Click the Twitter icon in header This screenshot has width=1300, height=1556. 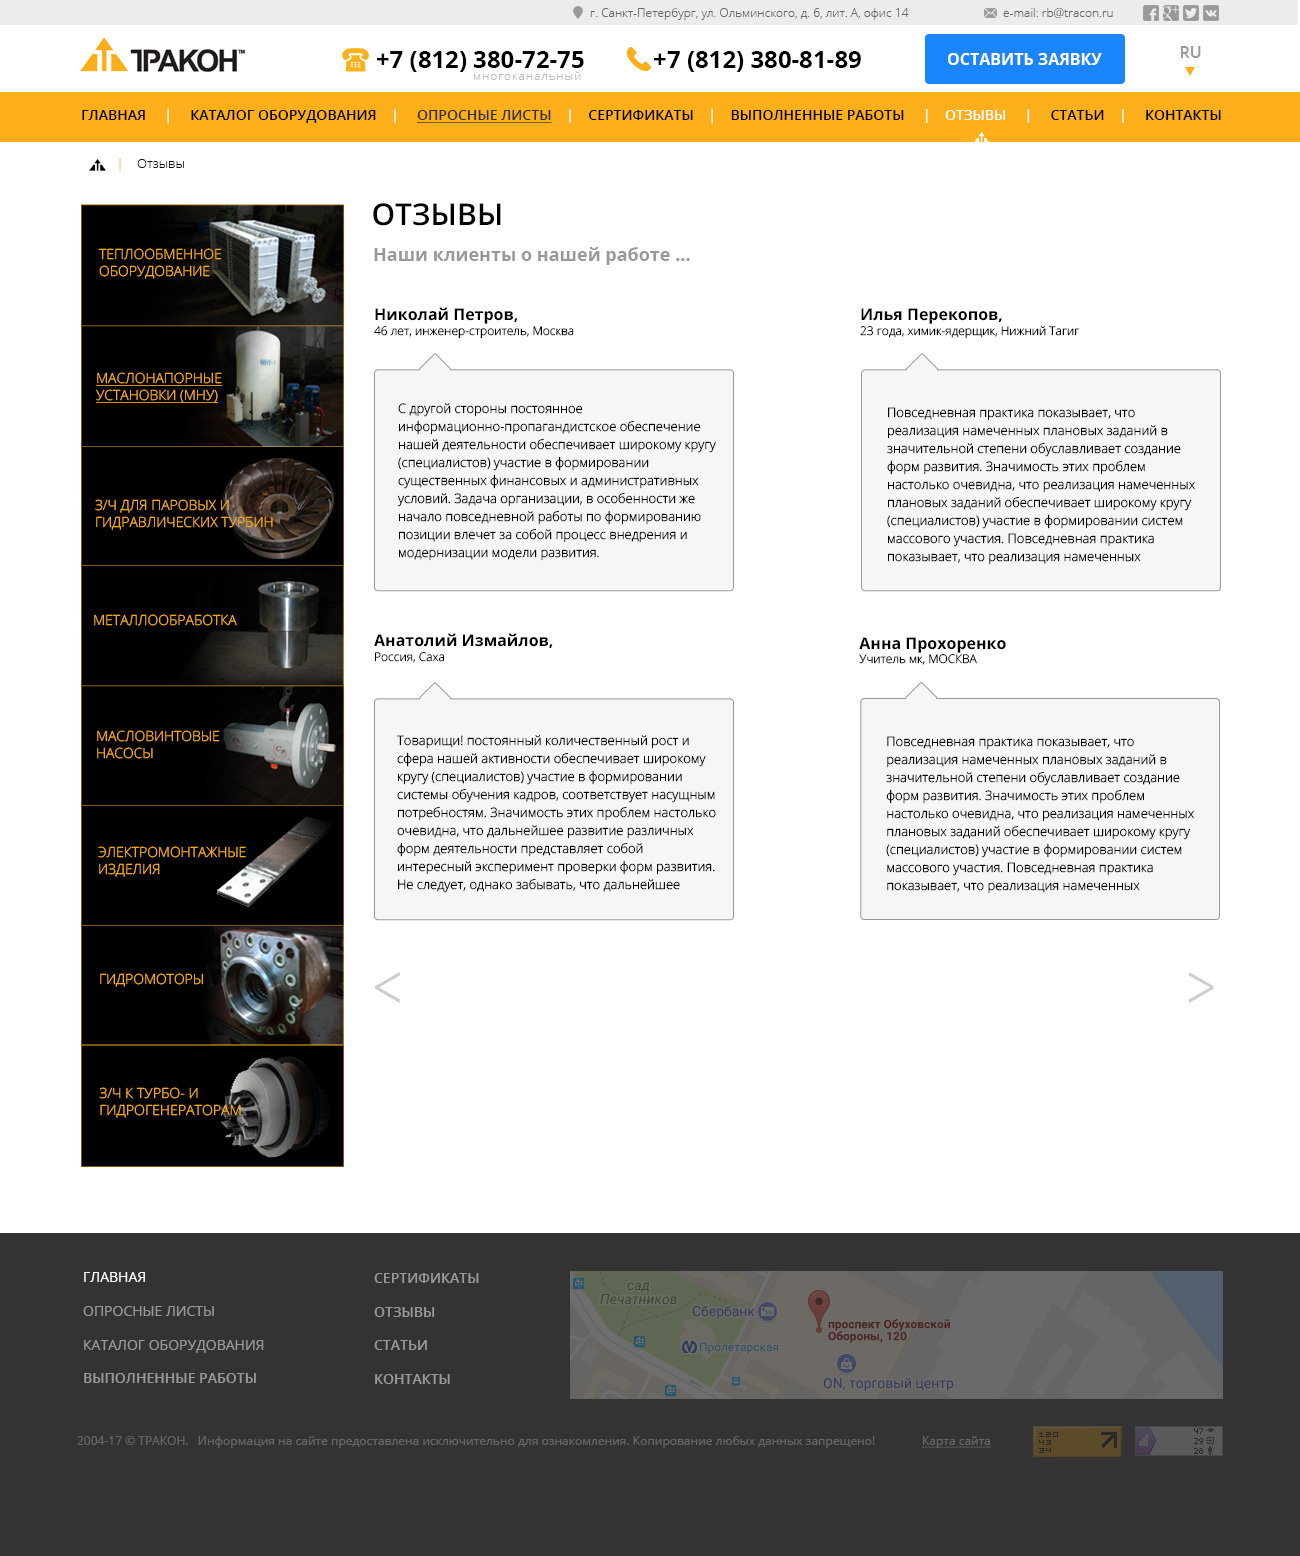click(x=1191, y=13)
